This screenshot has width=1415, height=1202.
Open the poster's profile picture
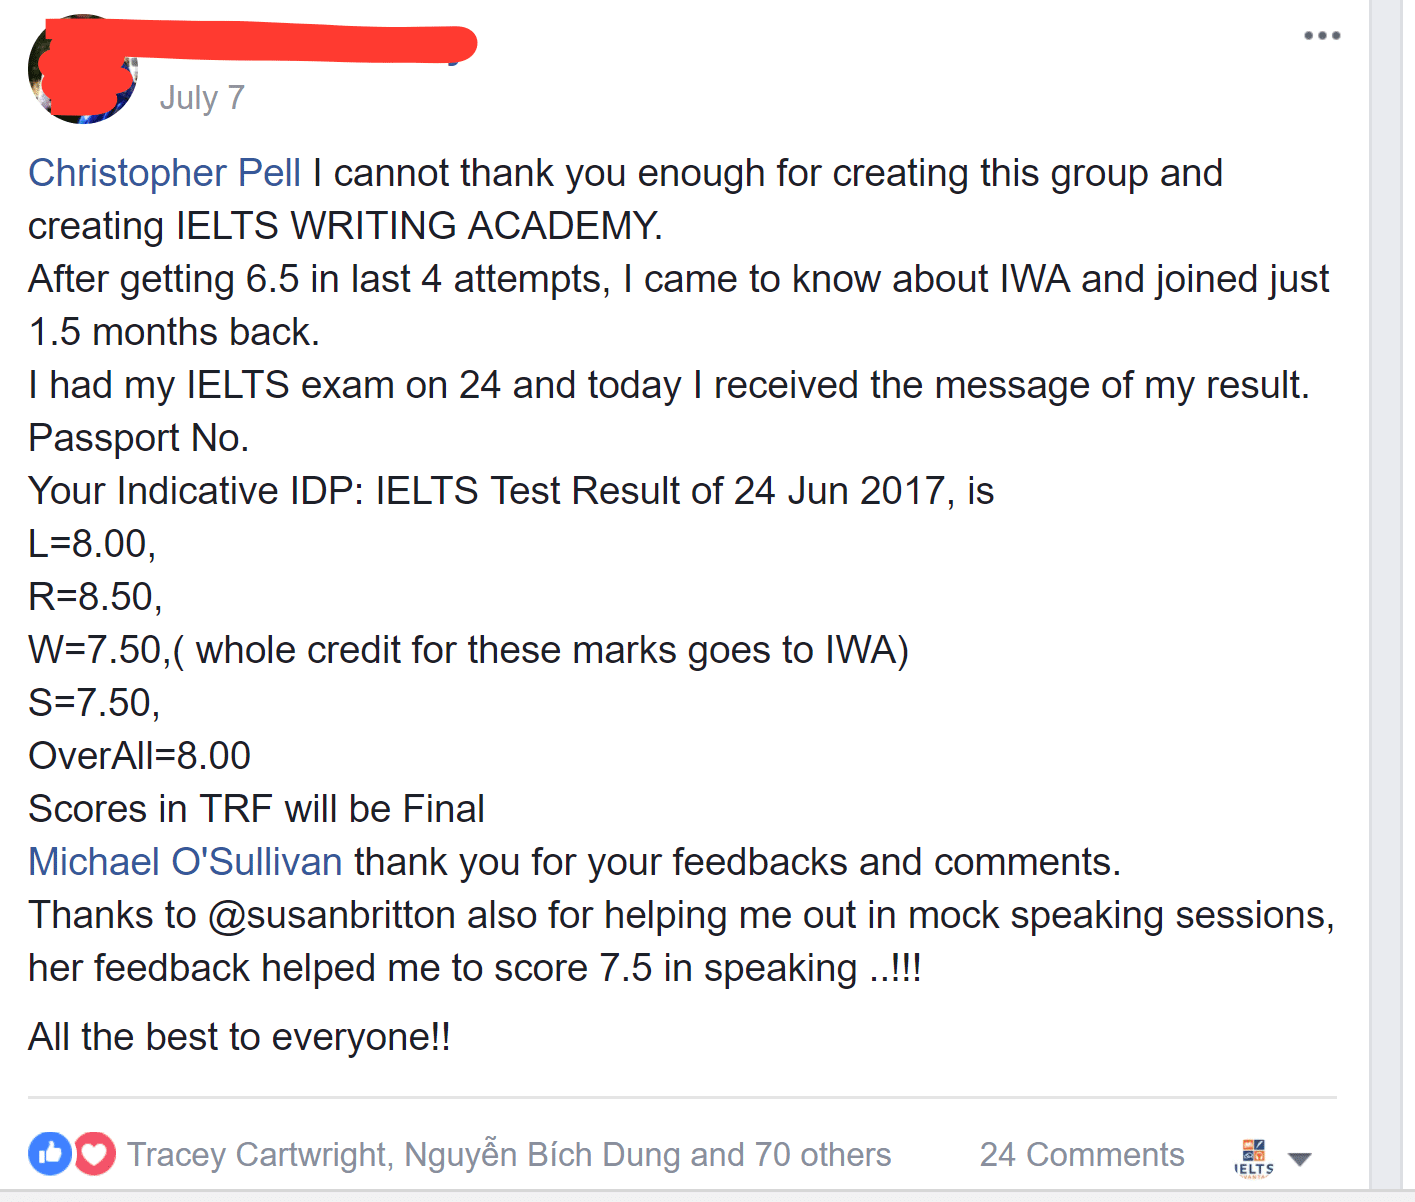click(82, 70)
